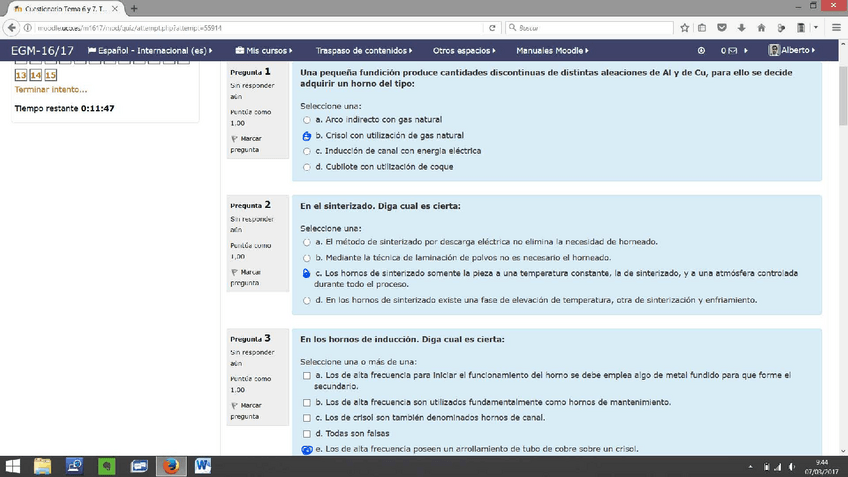
Task: Expand the Alberto user menu
Action: click(x=790, y=50)
